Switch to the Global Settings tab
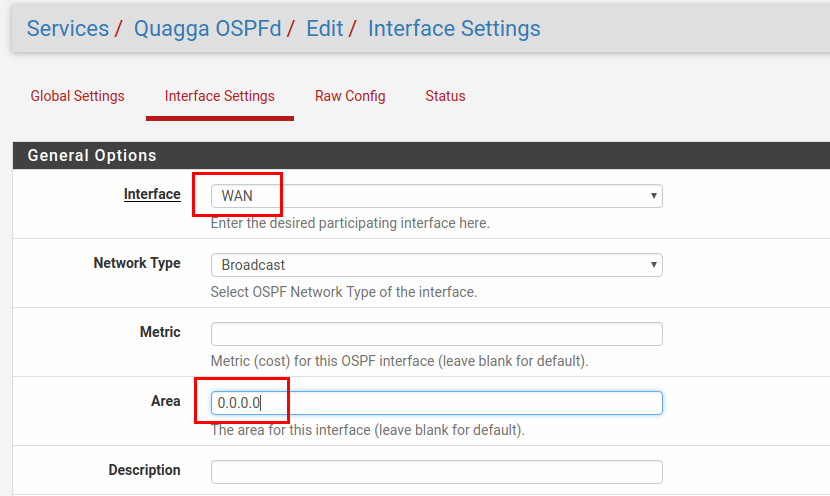 pyautogui.click(x=77, y=96)
